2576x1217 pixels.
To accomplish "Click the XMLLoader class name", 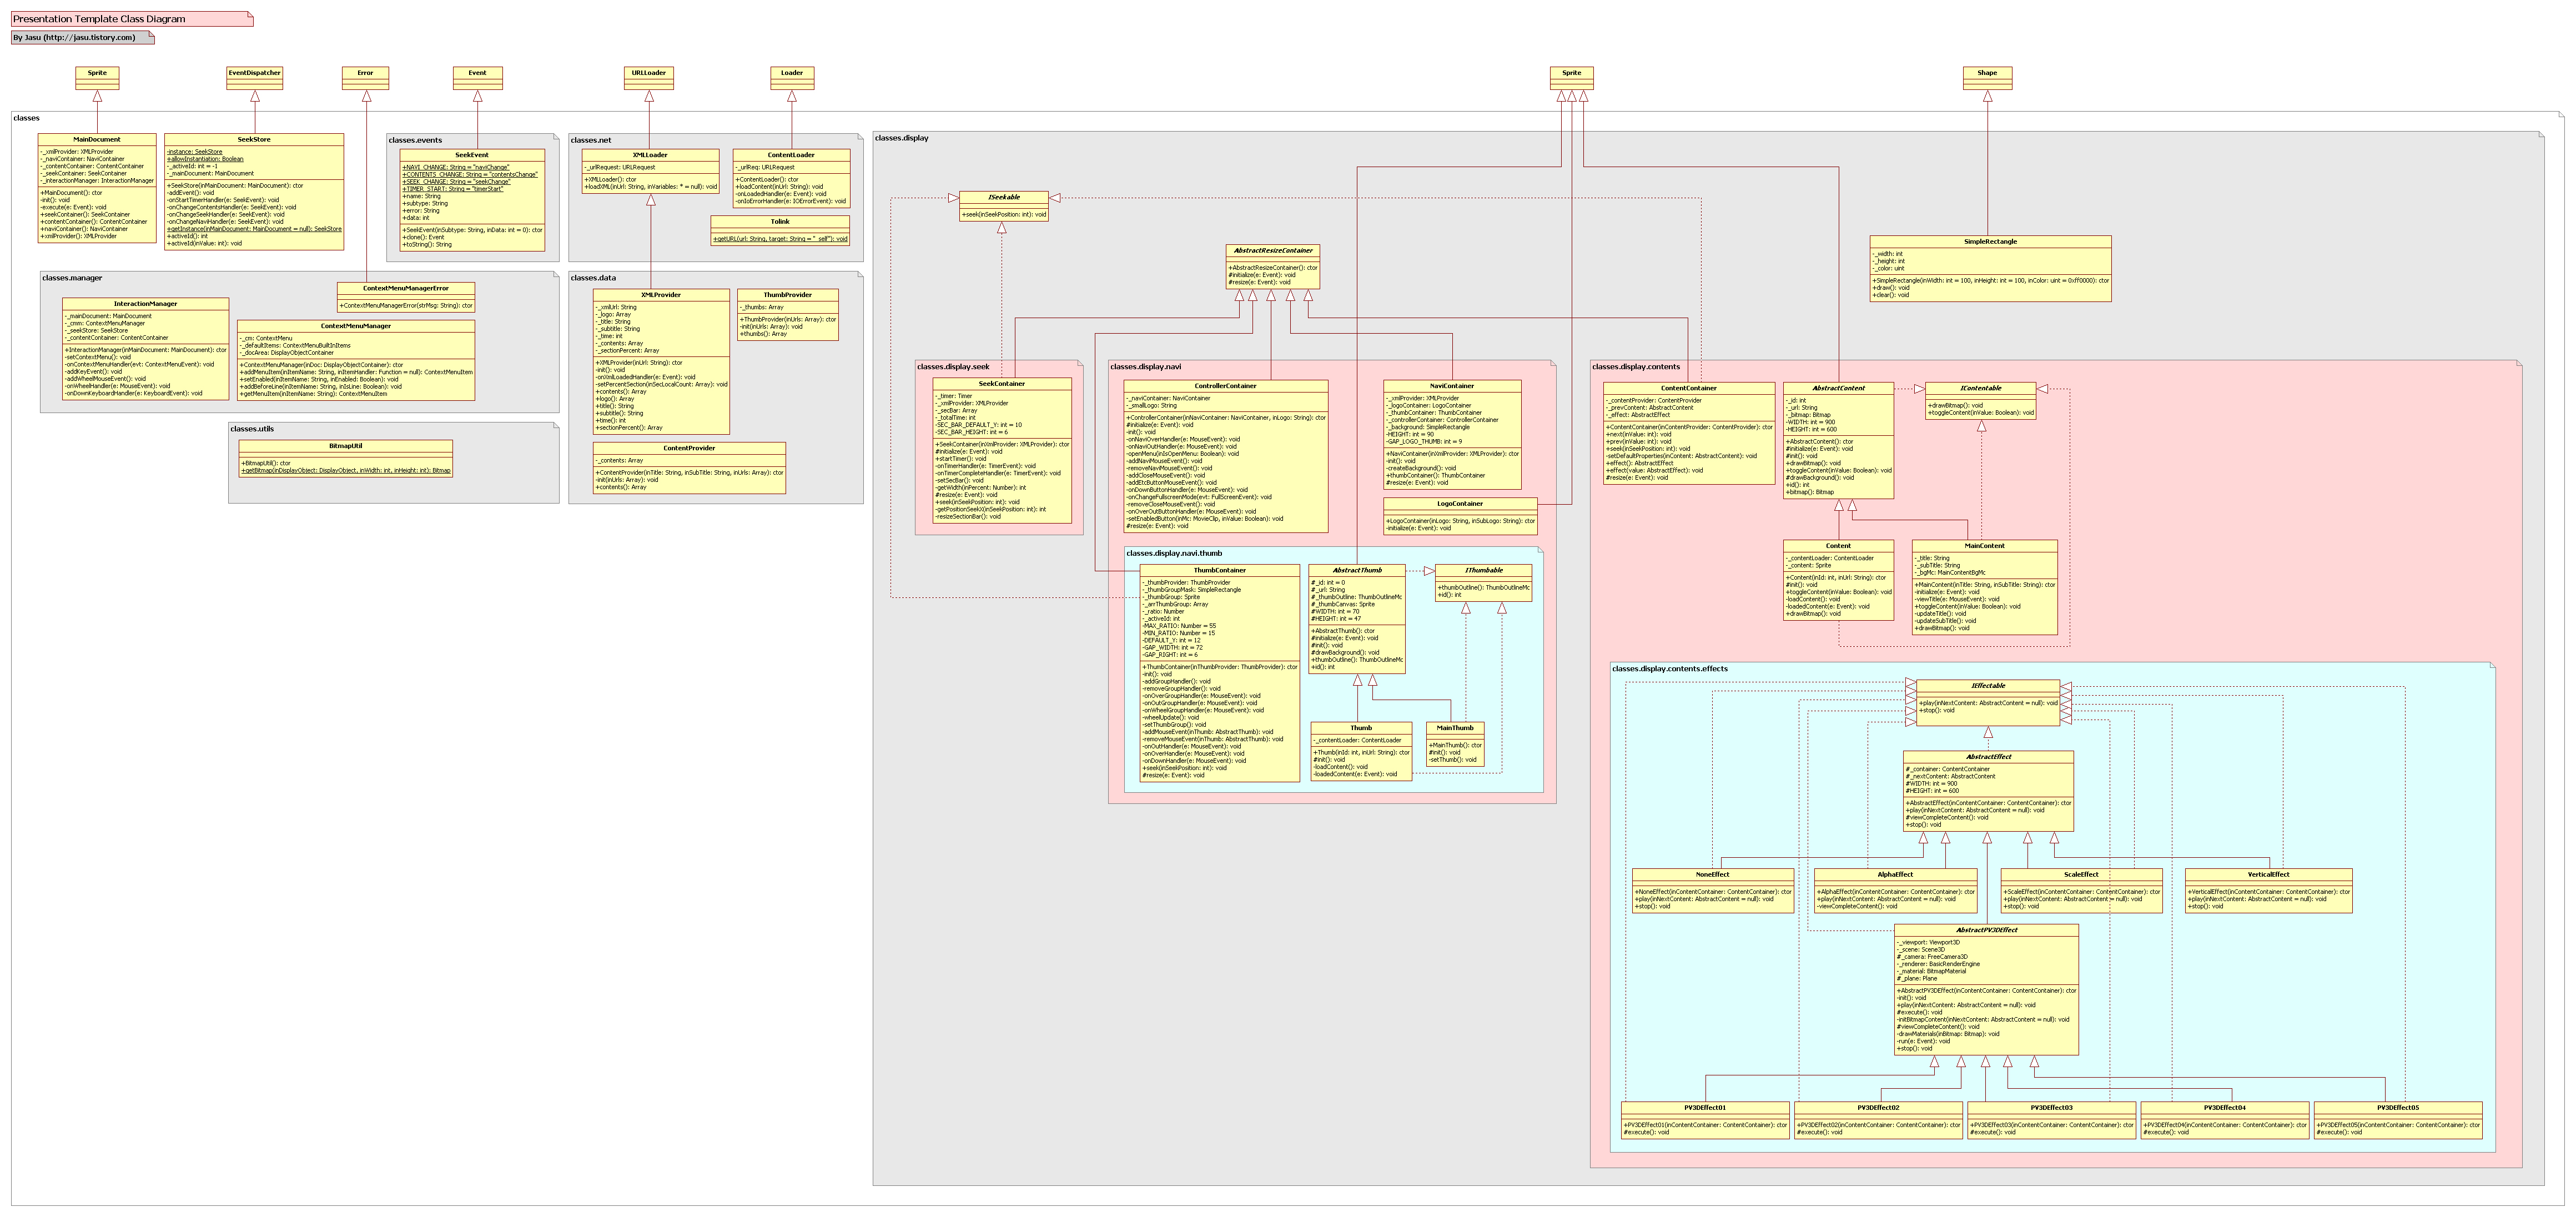I will (650, 155).
